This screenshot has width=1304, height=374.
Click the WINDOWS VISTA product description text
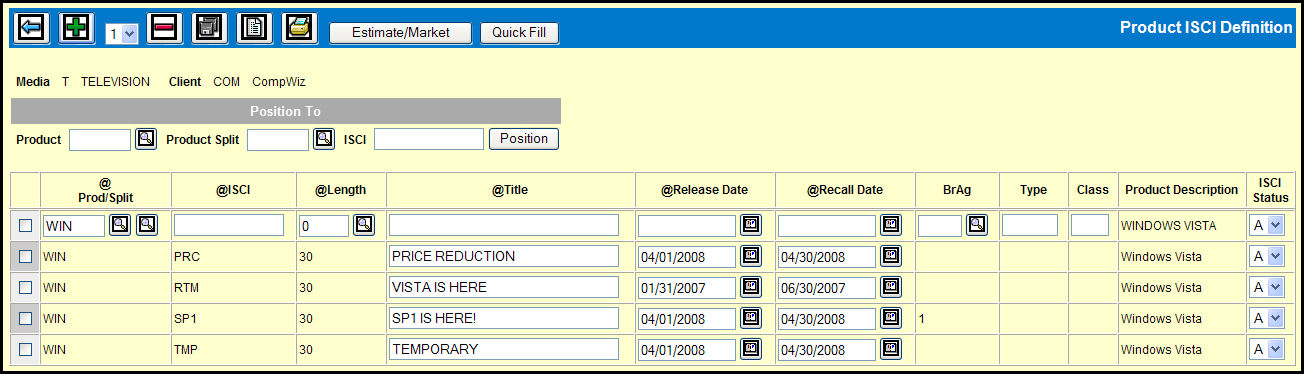point(1168,226)
